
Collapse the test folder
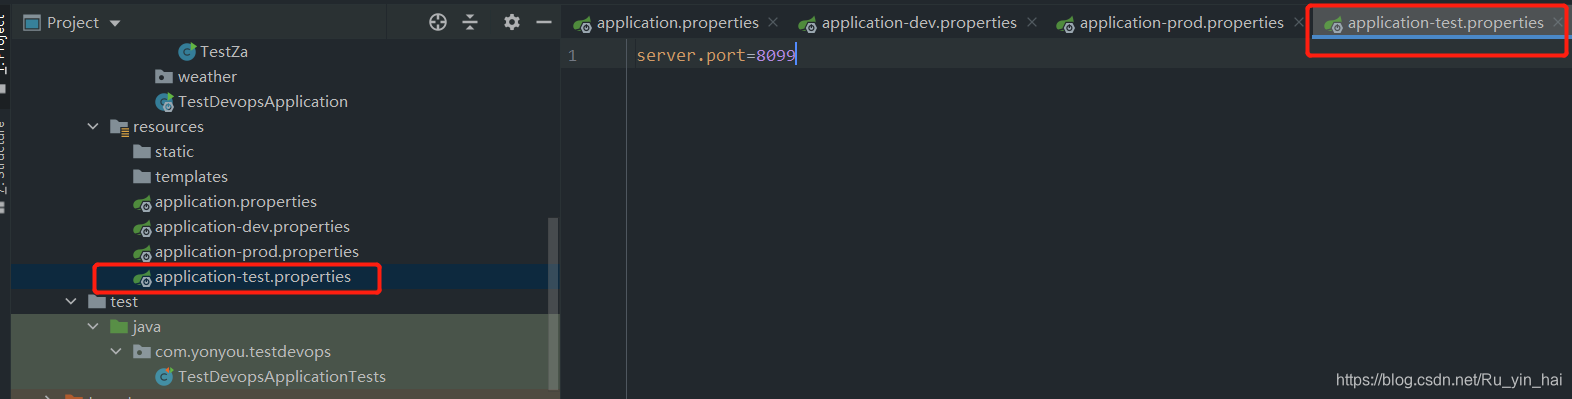point(70,301)
